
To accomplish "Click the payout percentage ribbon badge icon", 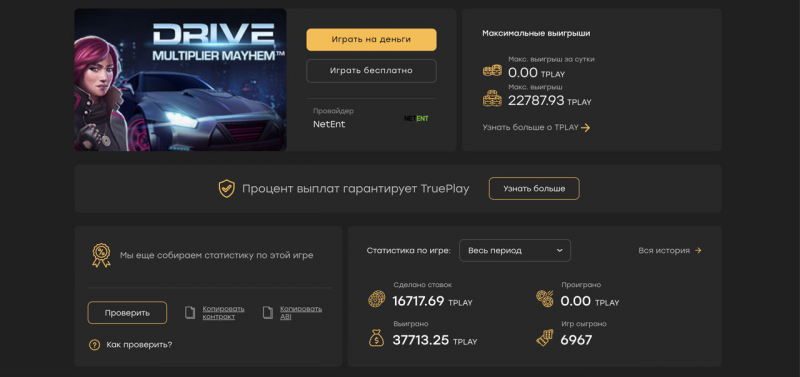I will (101, 255).
